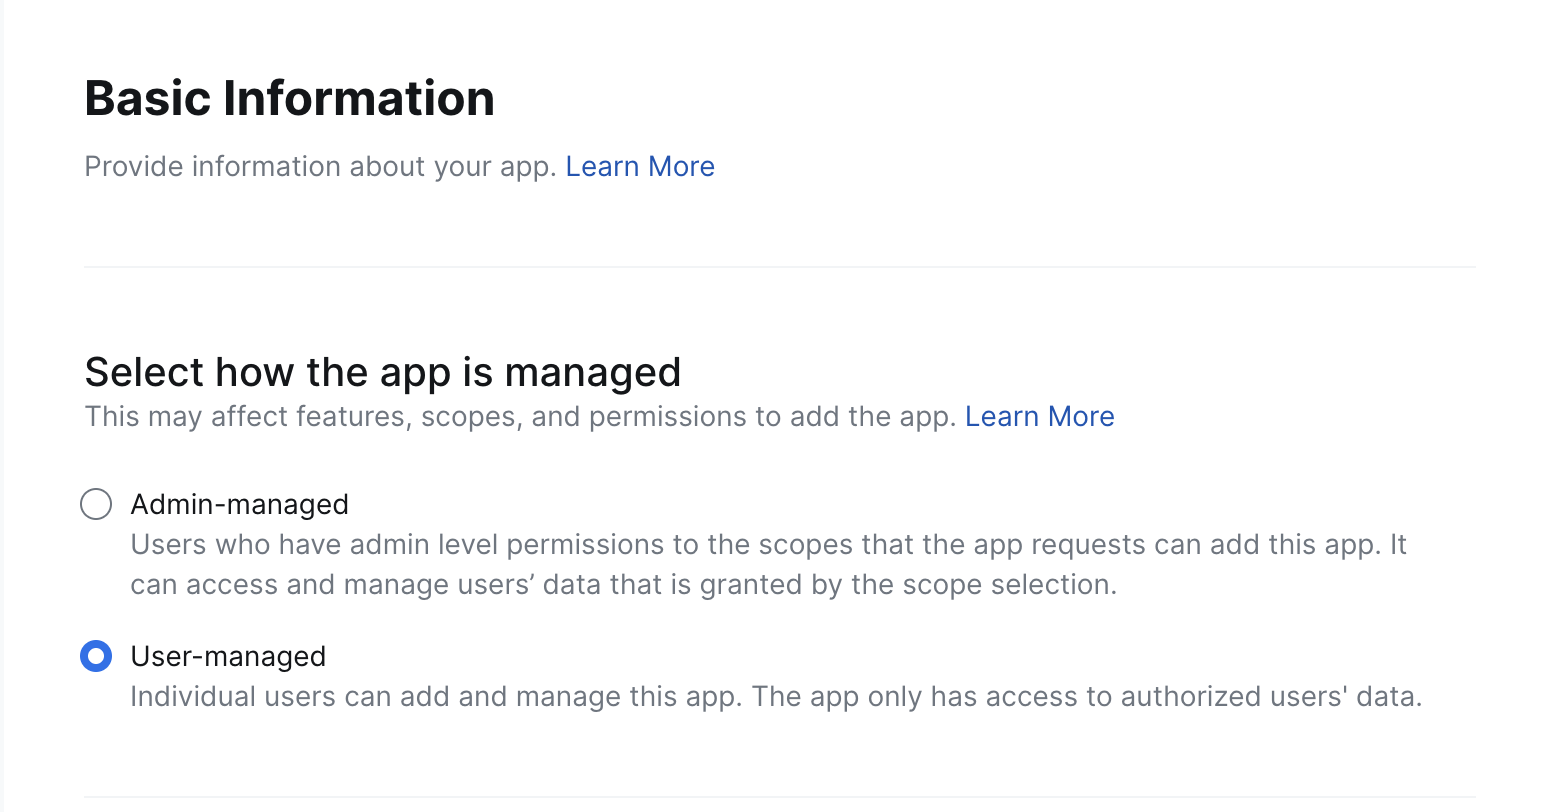
Task: Click the filled blue User-managed radio circle
Action: point(96,656)
